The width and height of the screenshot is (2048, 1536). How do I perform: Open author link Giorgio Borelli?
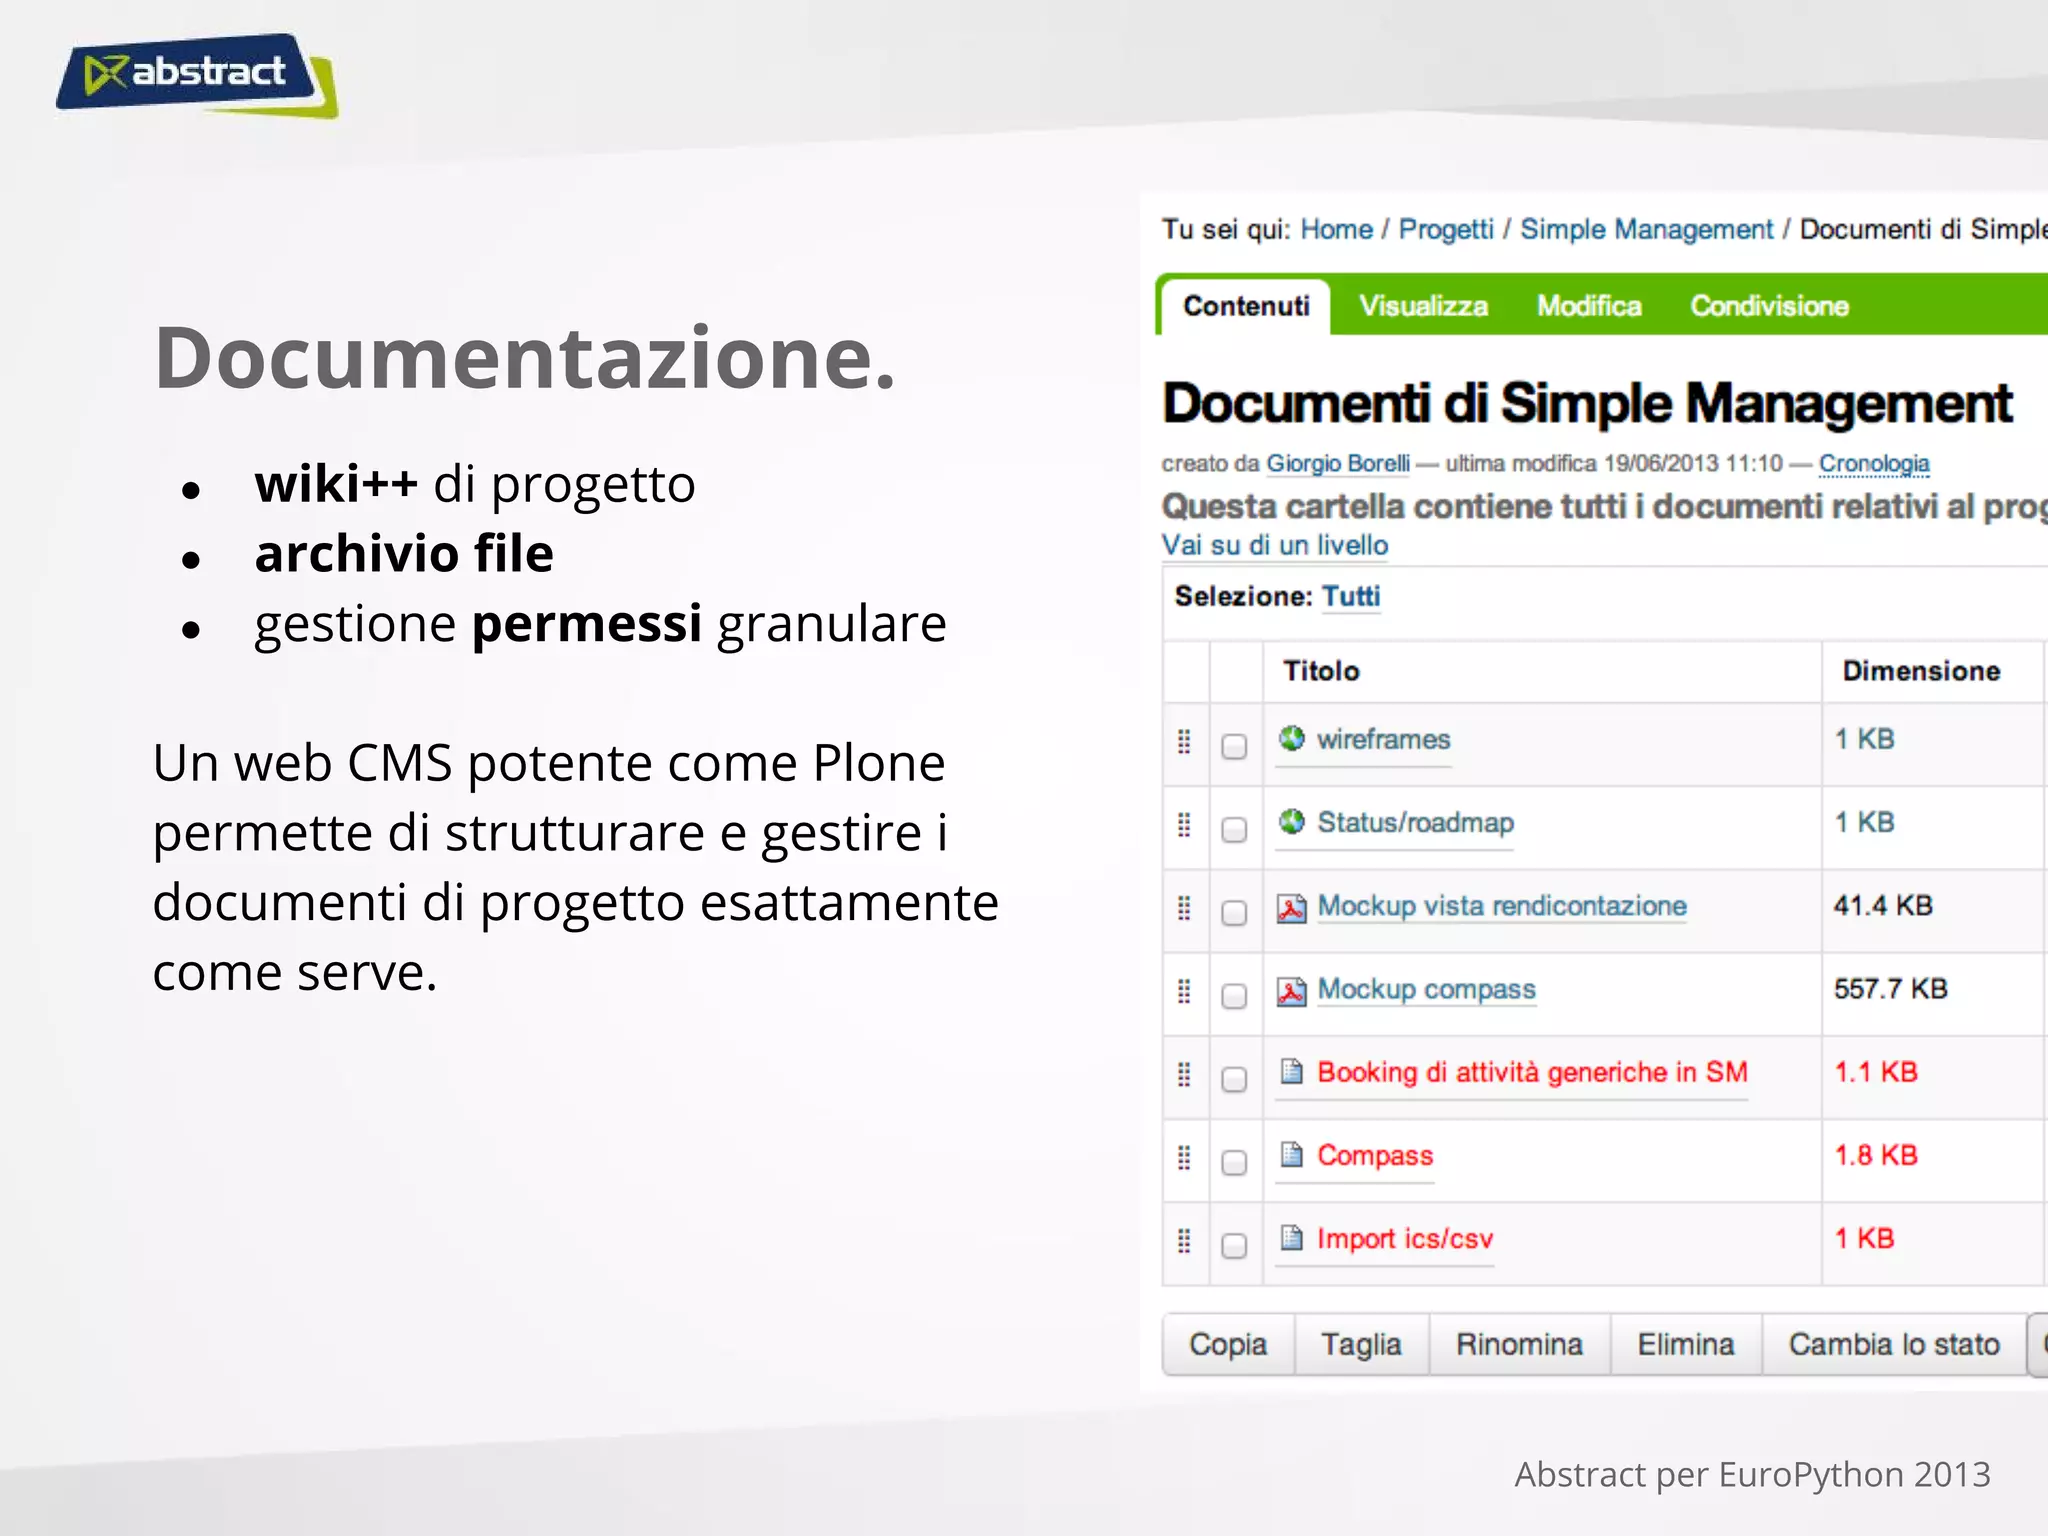[x=1338, y=464]
